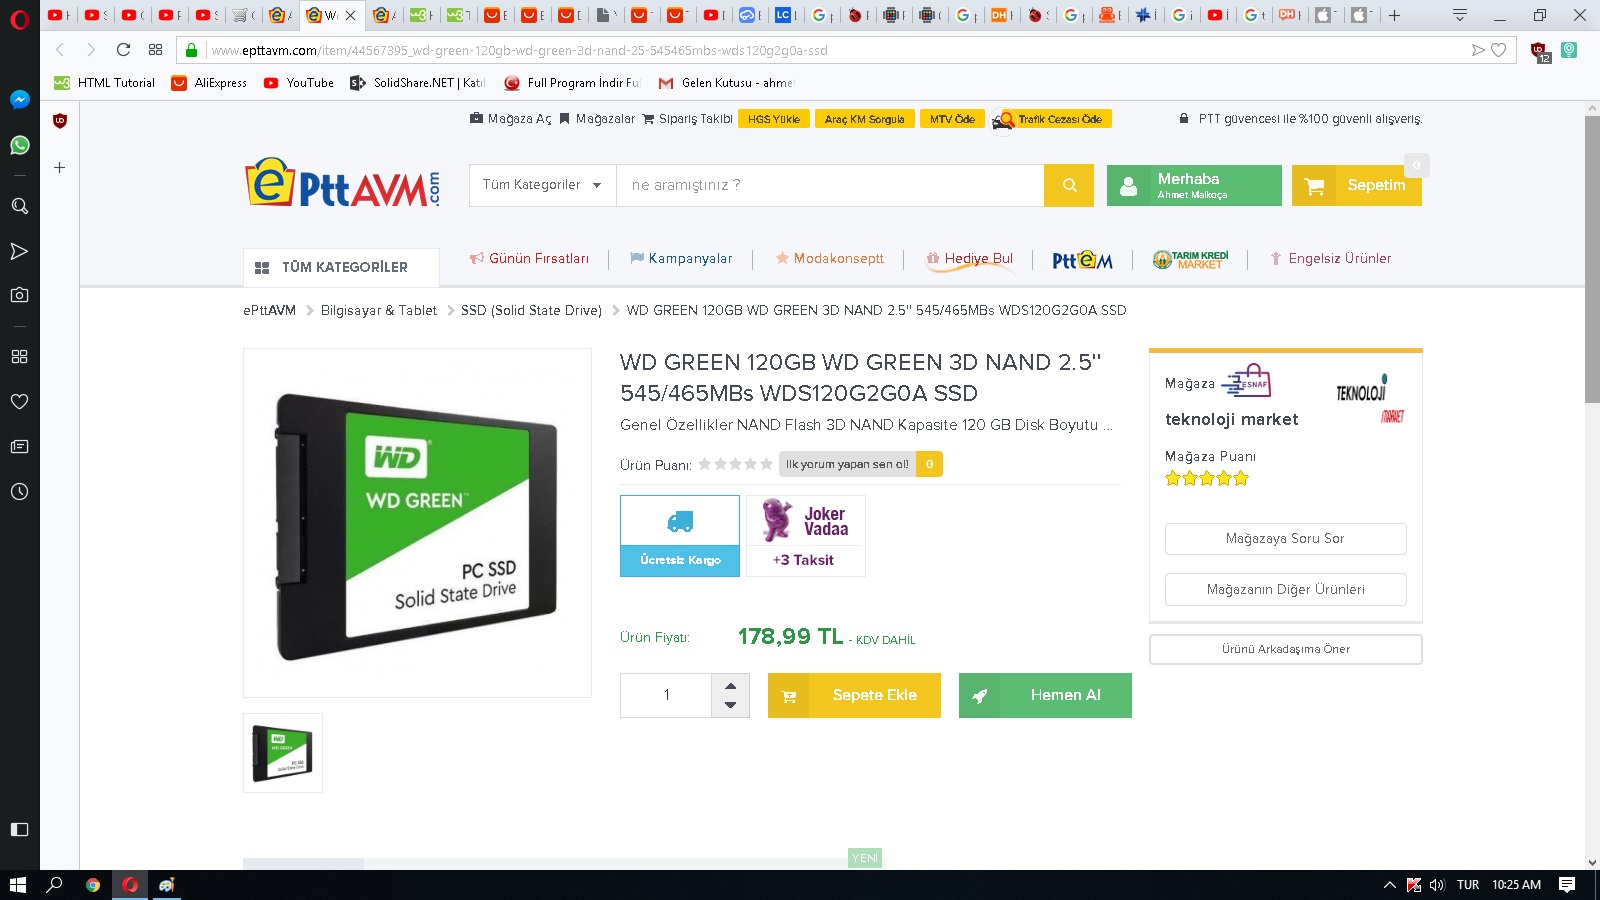Open the AliExpress bookmark
The height and width of the screenshot is (900, 1600).
tap(209, 83)
